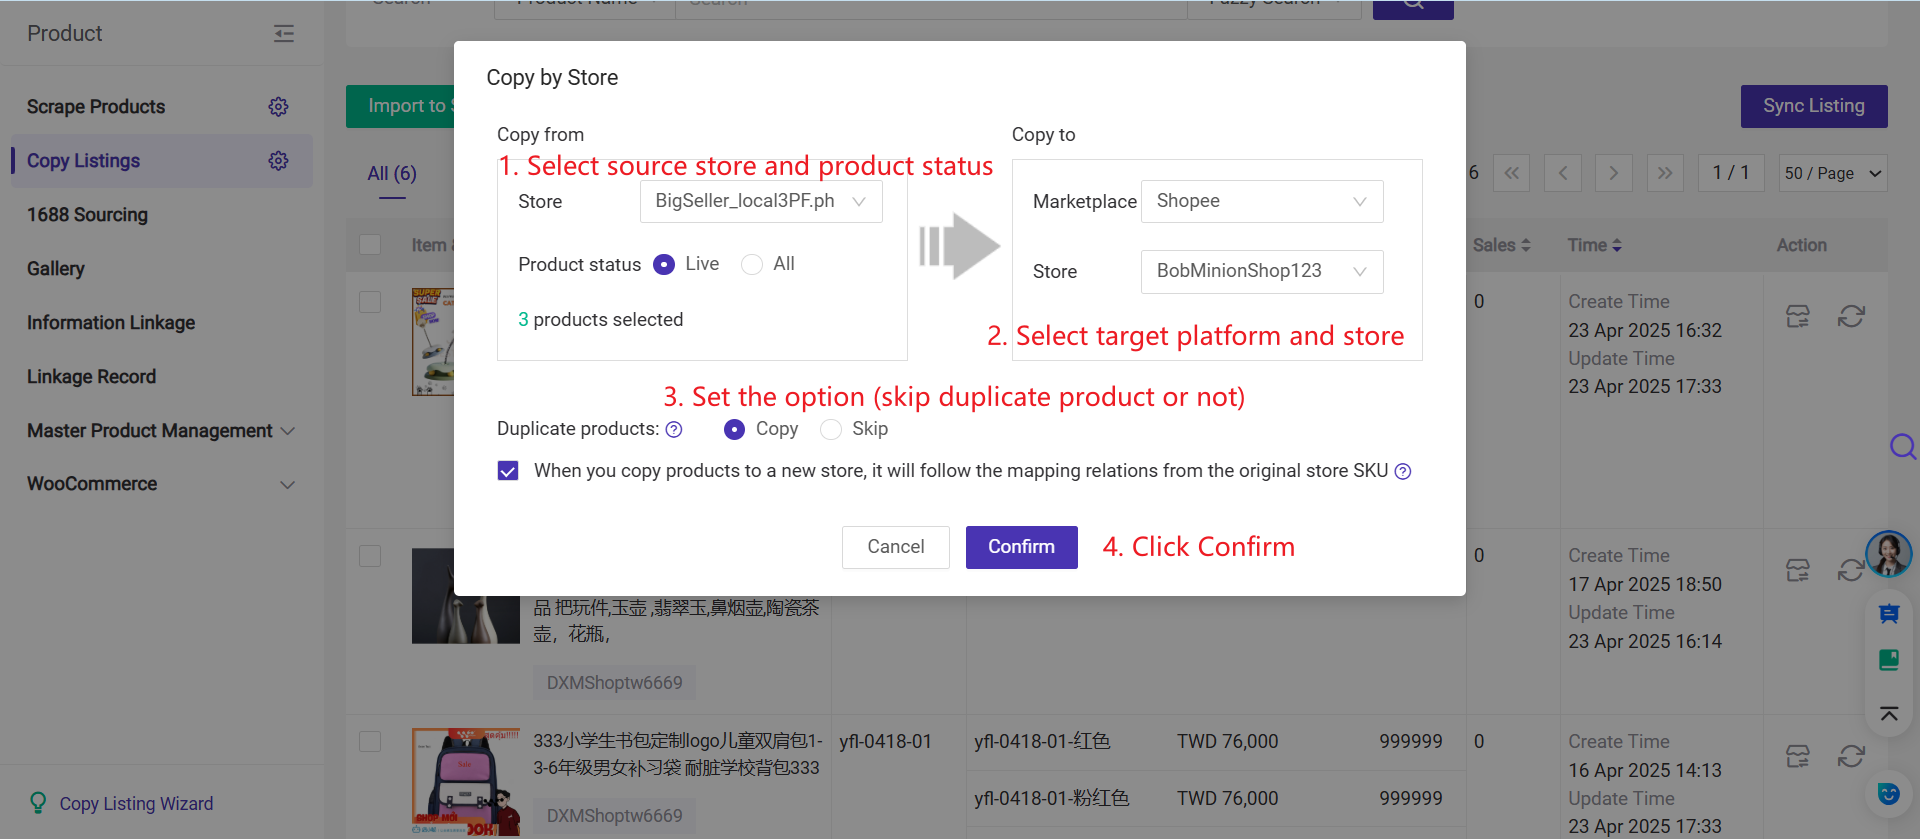
Task: Go to previous page arrow
Action: [1563, 173]
